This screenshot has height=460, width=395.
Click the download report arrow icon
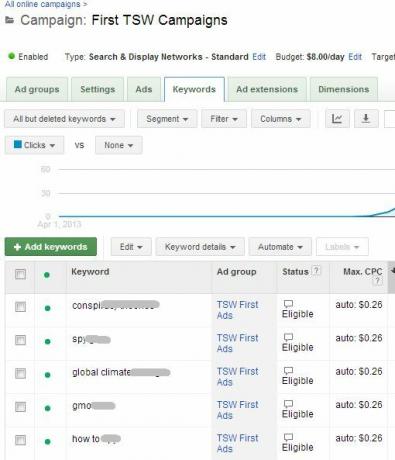click(x=366, y=119)
